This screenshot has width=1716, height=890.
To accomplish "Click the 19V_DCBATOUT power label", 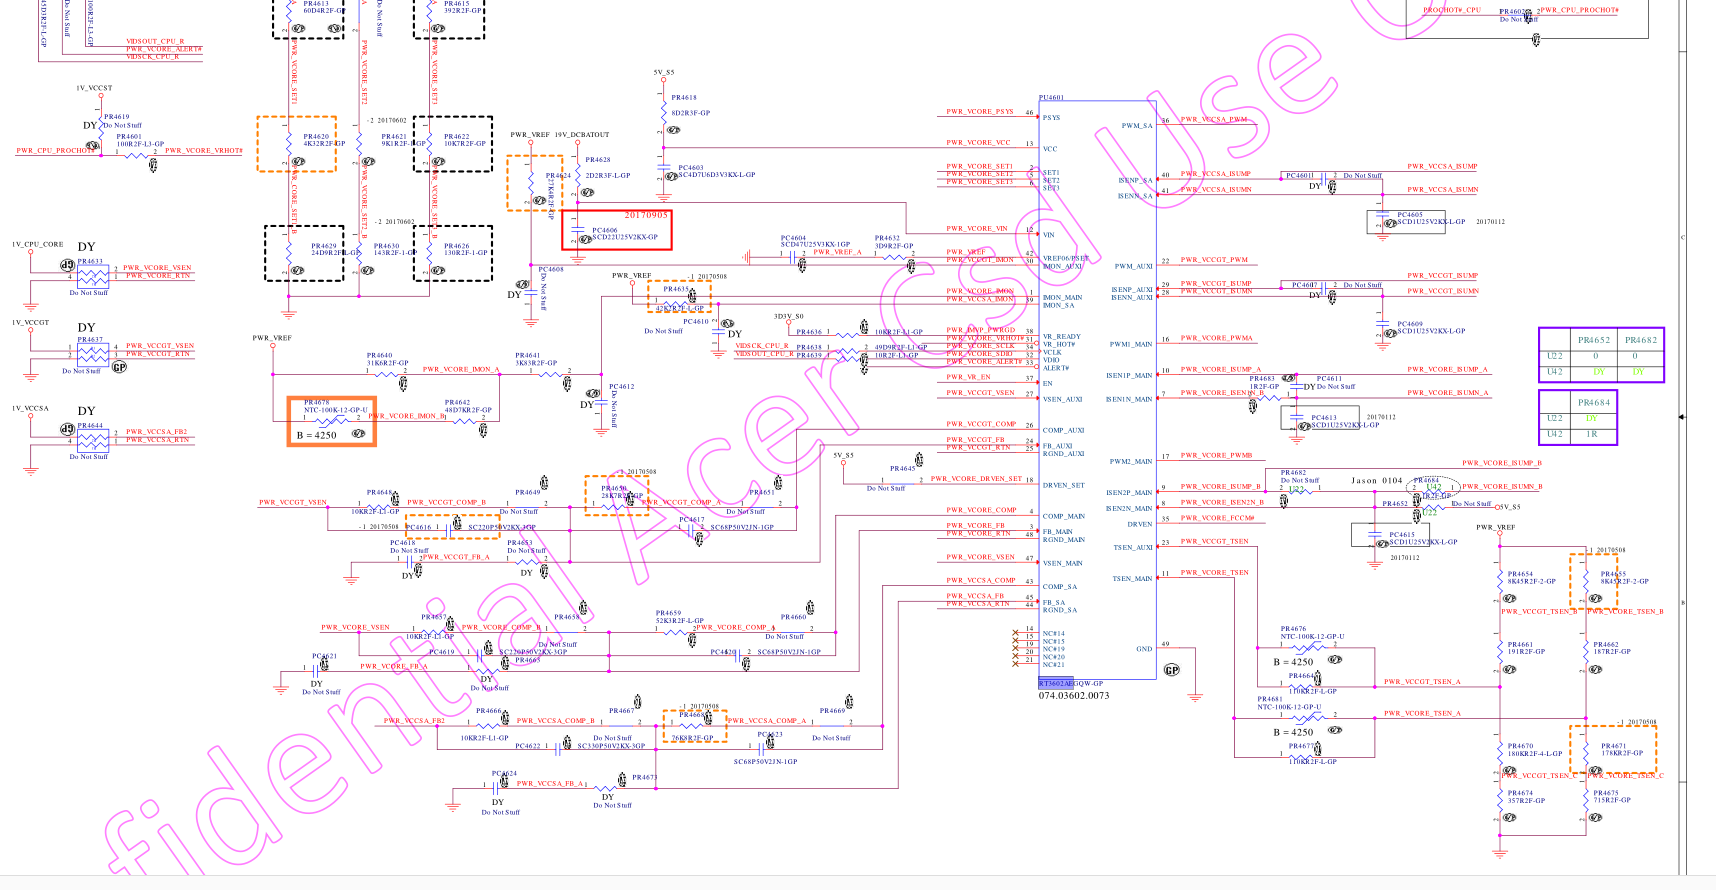I will coord(582,135).
